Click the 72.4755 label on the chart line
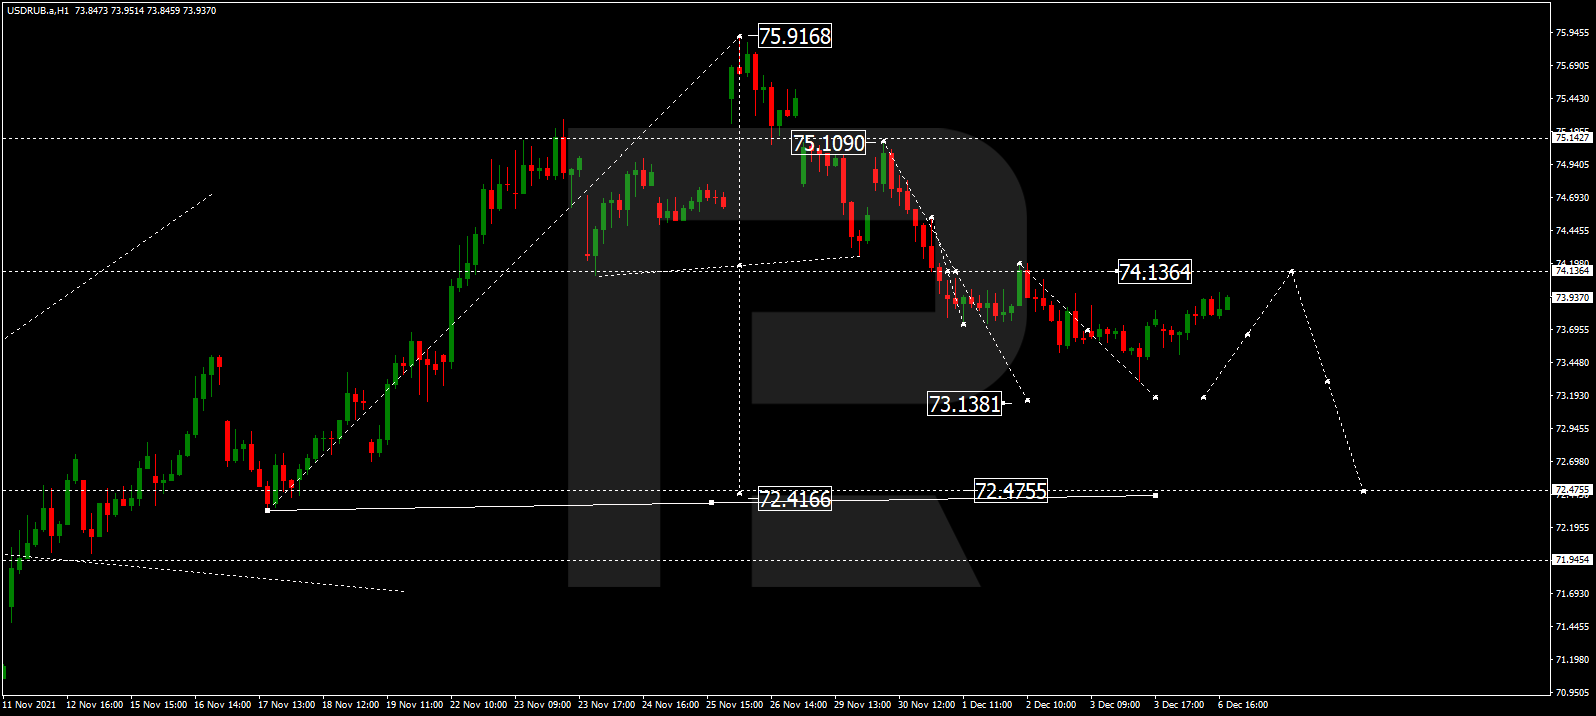The image size is (1596, 716). [x=1010, y=491]
